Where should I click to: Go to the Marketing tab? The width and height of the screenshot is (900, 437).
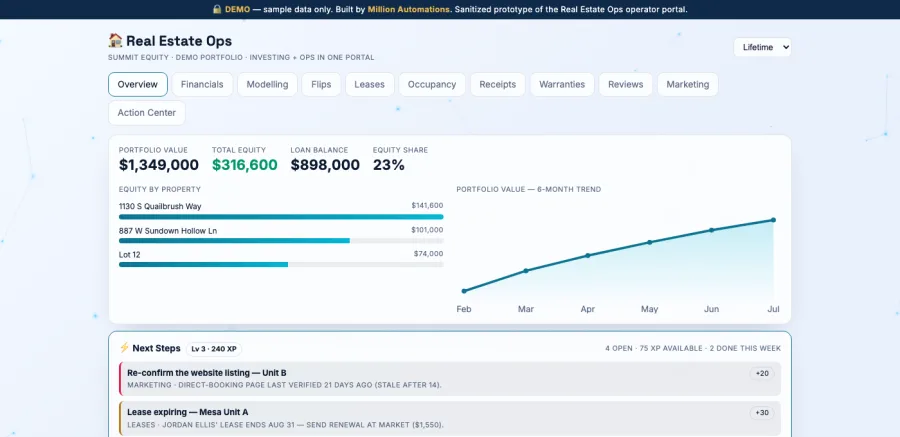[688, 84]
